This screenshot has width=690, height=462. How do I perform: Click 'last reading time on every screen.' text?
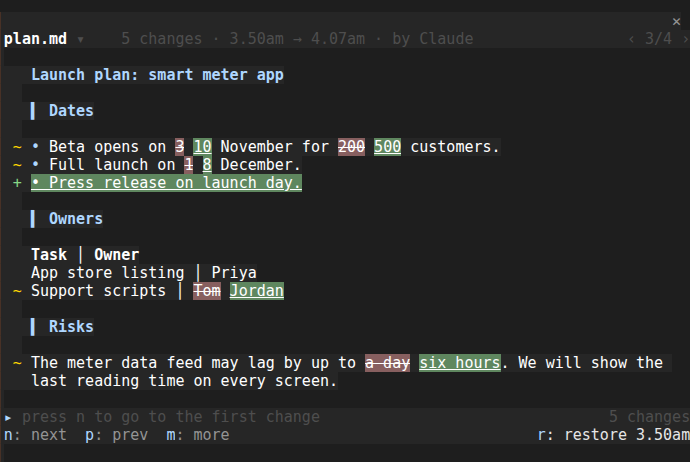click(x=184, y=381)
